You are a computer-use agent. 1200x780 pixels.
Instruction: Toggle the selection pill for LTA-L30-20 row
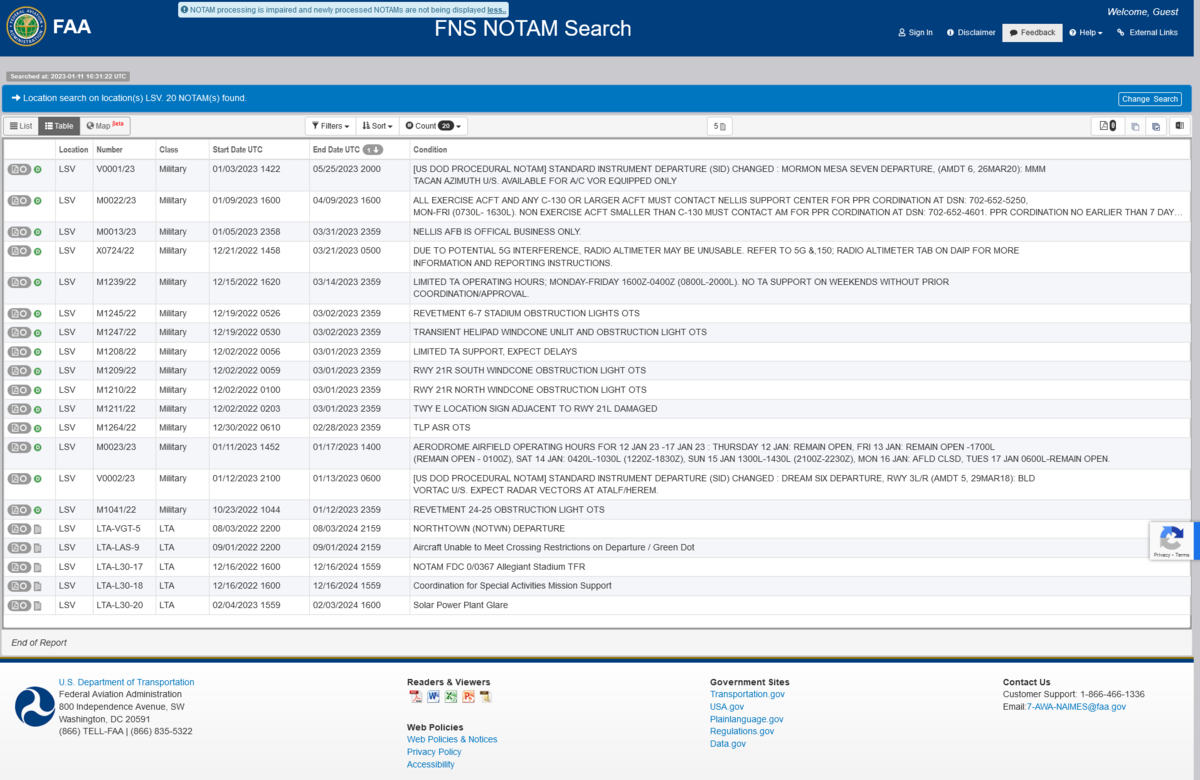point(18,605)
